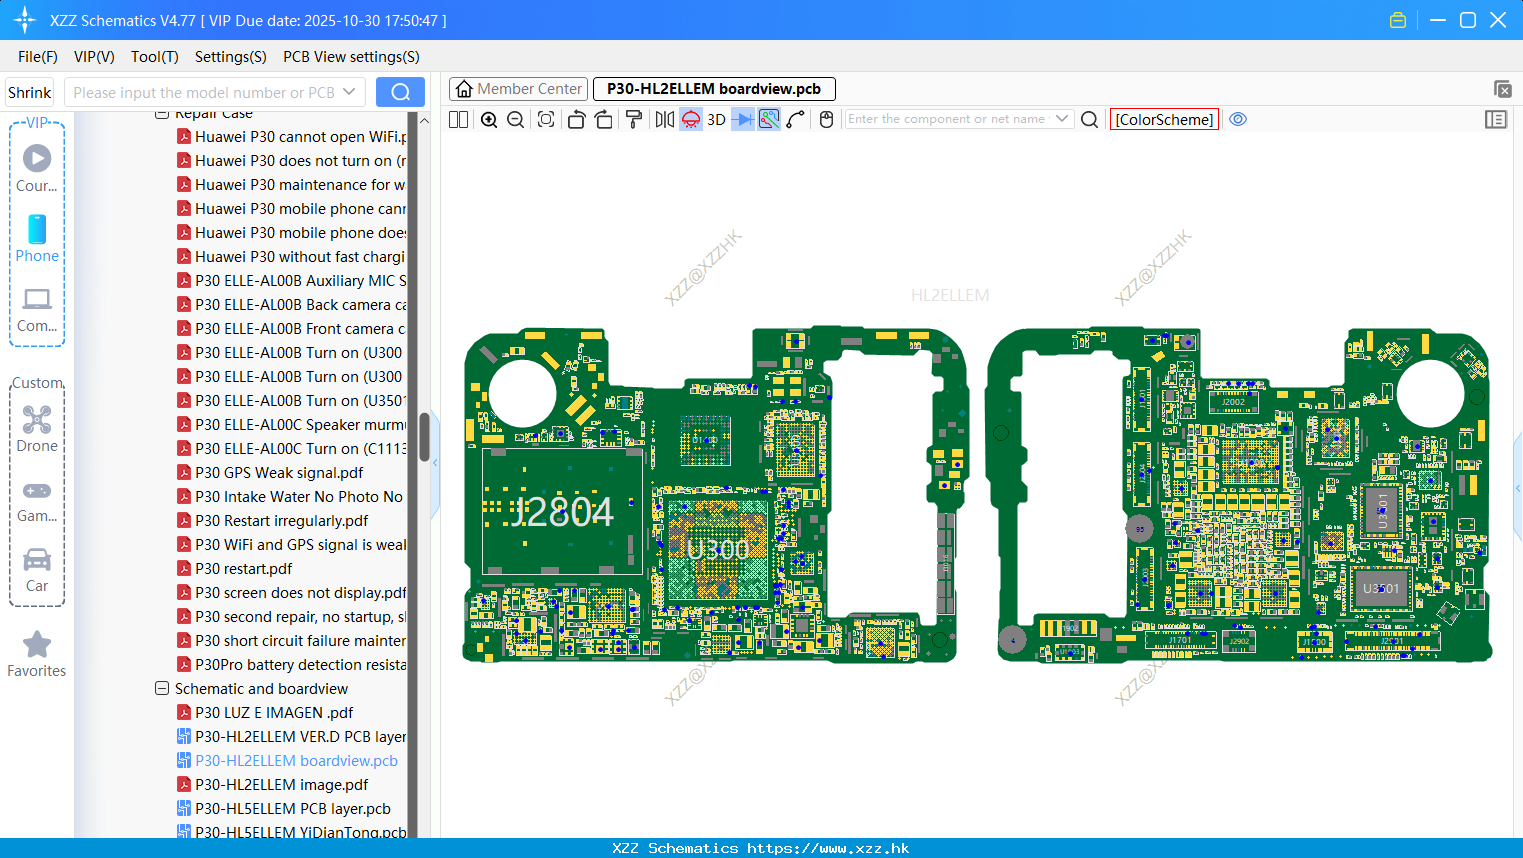Toggle the eye visibility icon
The width and height of the screenshot is (1523, 858).
pyautogui.click(x=1238, y=119)
